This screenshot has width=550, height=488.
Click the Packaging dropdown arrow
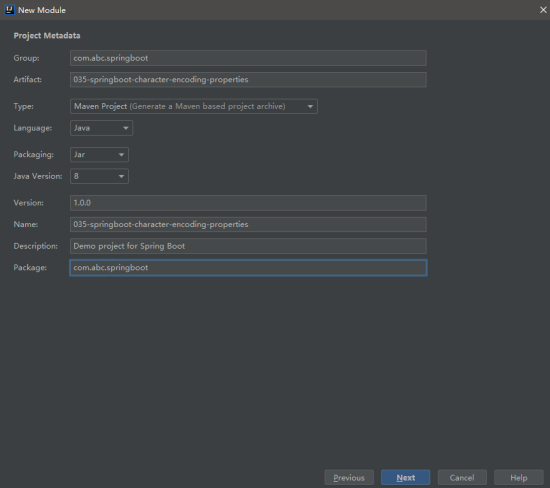click(x=121, y=155)
